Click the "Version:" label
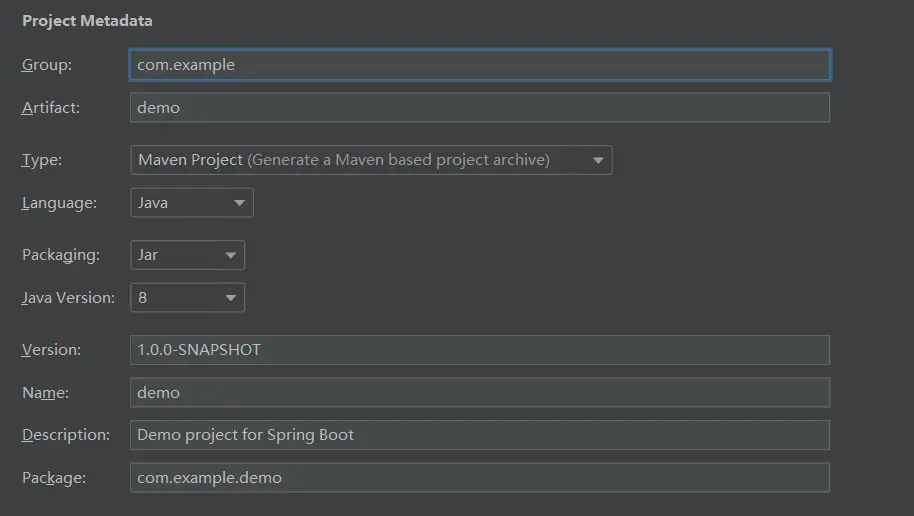The image size is (914, 516). (x=51, y=350)
